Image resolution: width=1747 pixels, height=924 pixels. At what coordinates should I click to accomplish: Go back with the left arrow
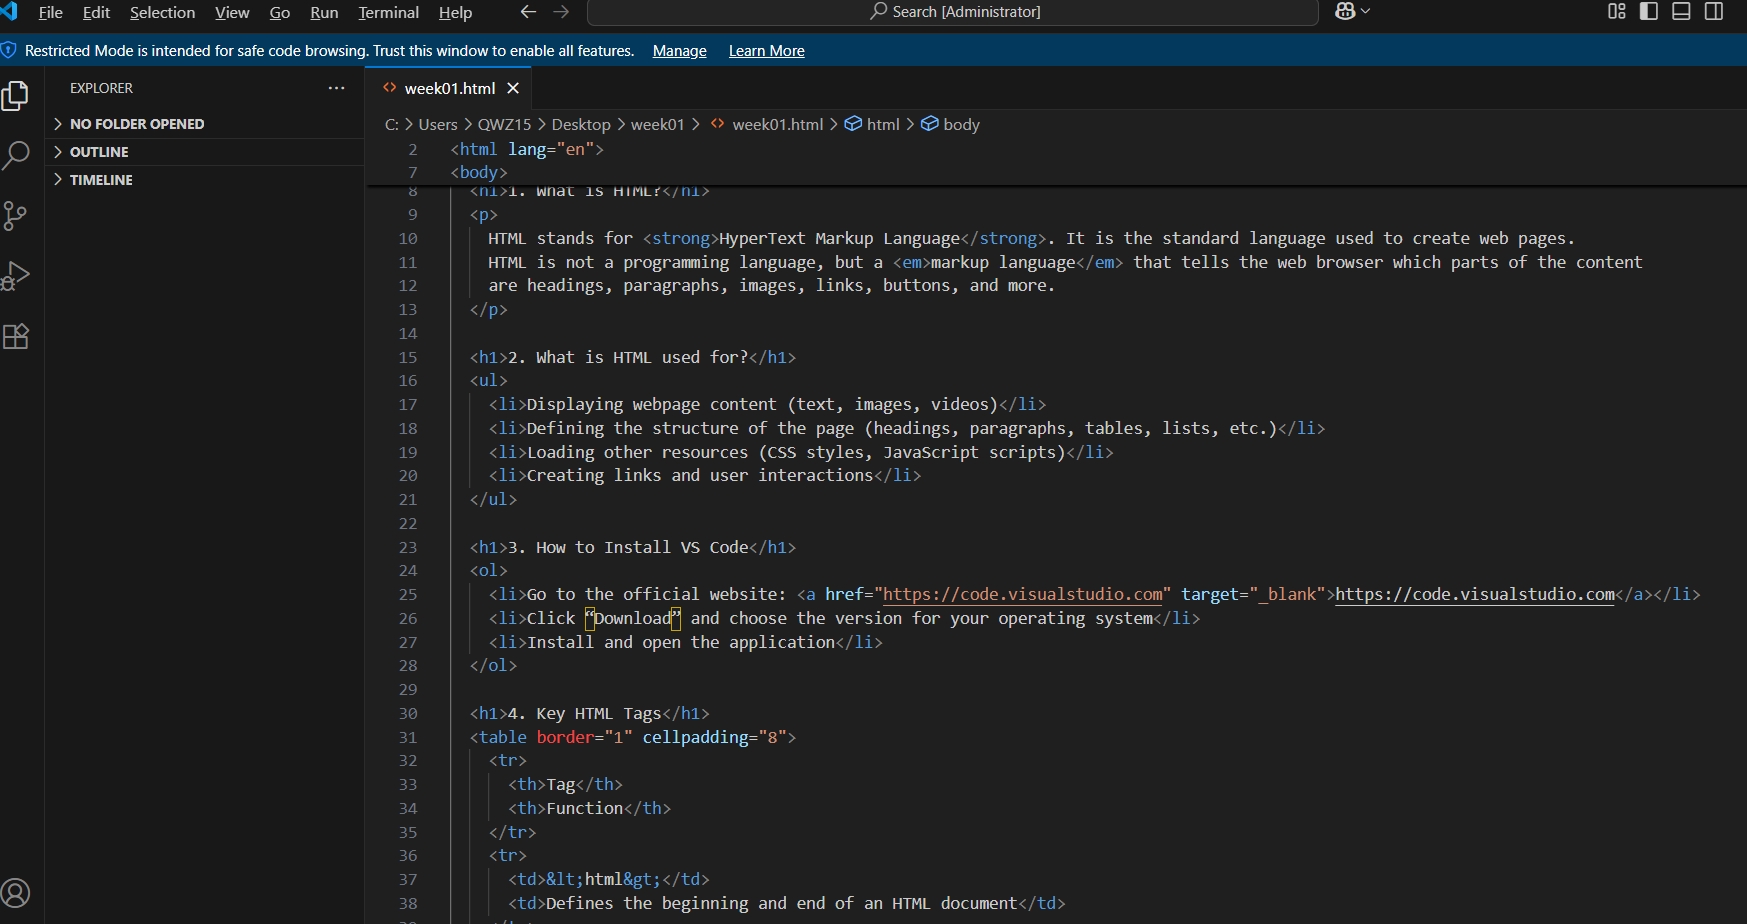[x=528, y=12]
